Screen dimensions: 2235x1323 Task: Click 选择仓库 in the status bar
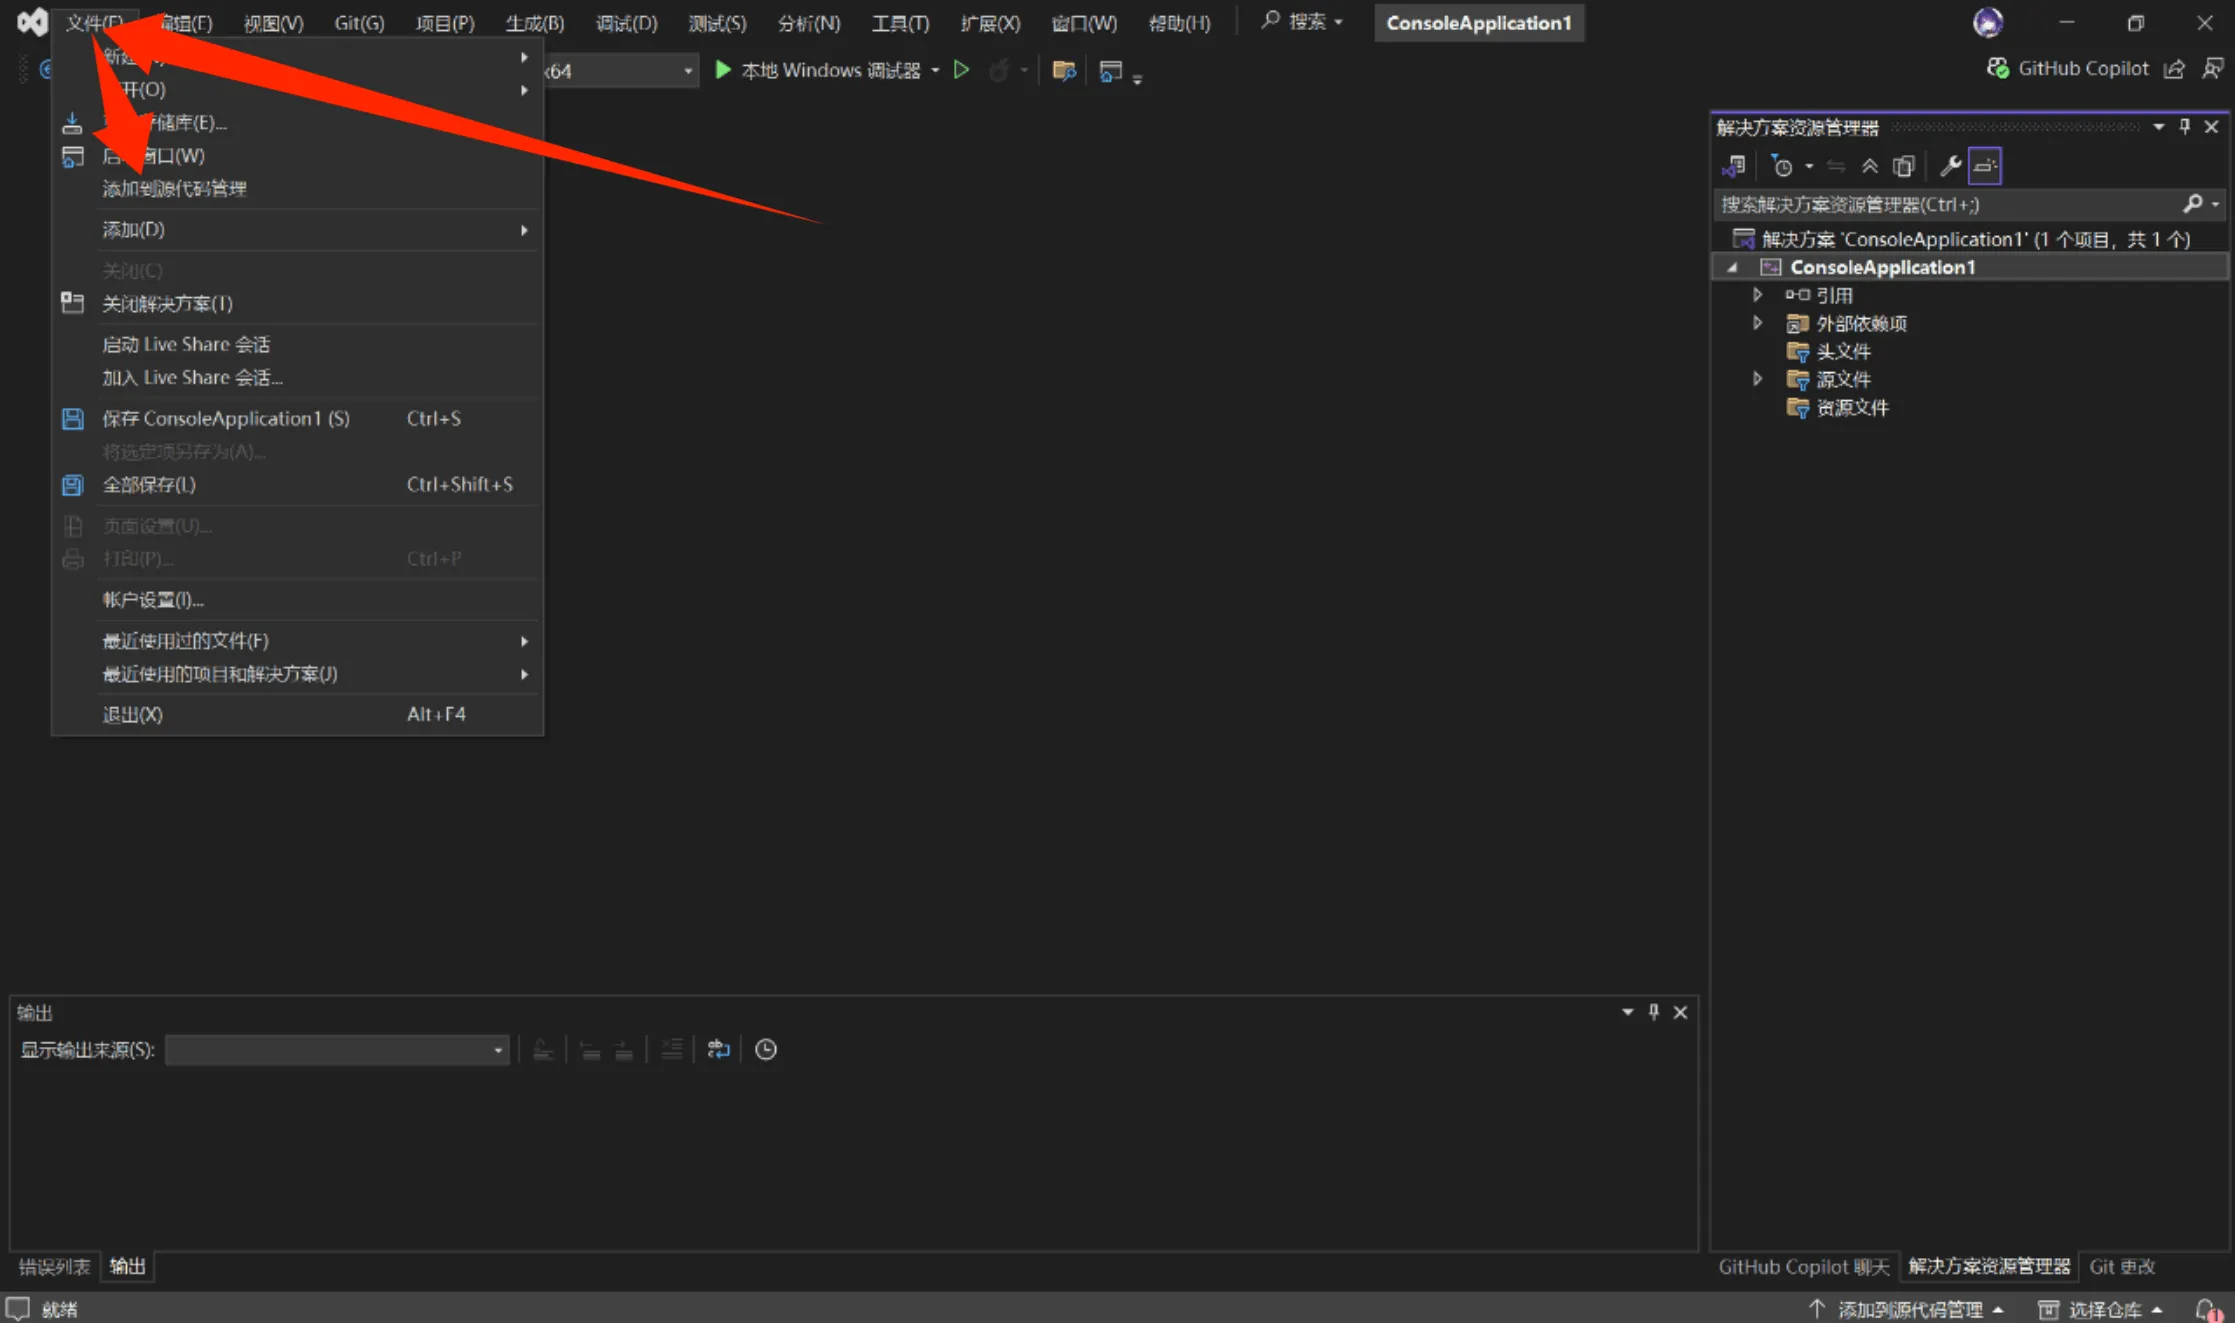(2103, 1309)
